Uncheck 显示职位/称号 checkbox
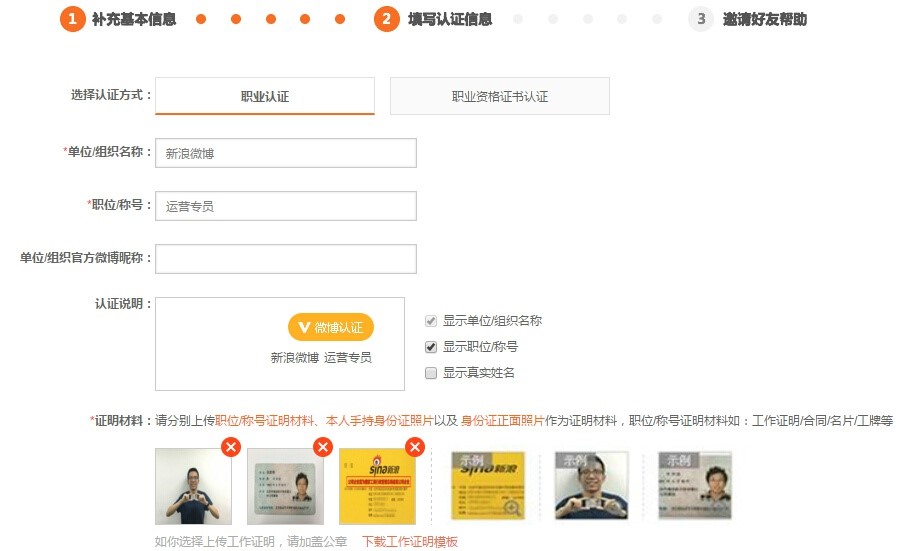Viewport: 902px width, 551px height. pos(431,347)
